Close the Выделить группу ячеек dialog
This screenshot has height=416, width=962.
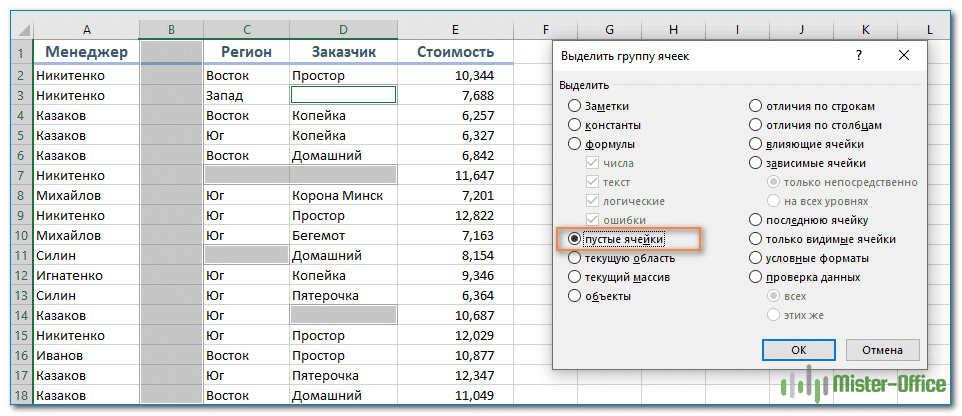pos(904,57)
